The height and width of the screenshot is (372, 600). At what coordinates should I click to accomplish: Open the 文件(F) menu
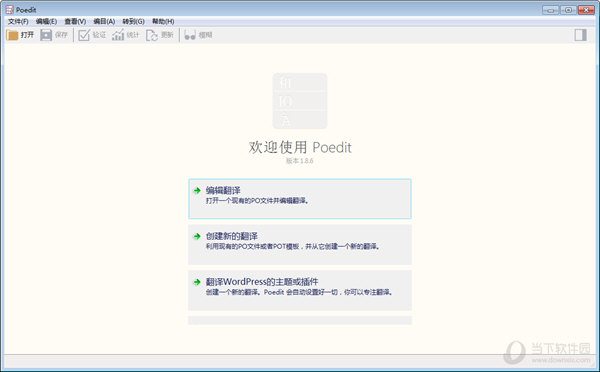click(18, 21)
